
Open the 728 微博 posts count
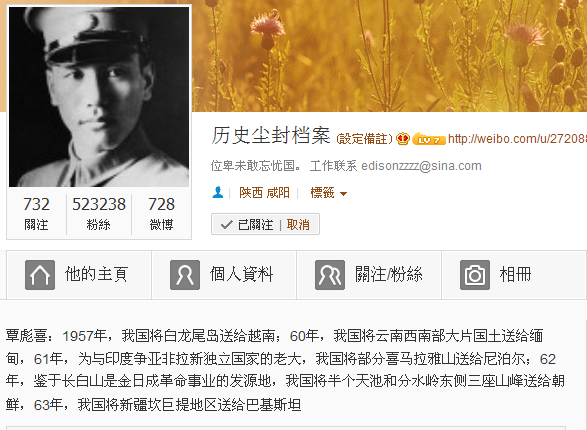(161, 214)
